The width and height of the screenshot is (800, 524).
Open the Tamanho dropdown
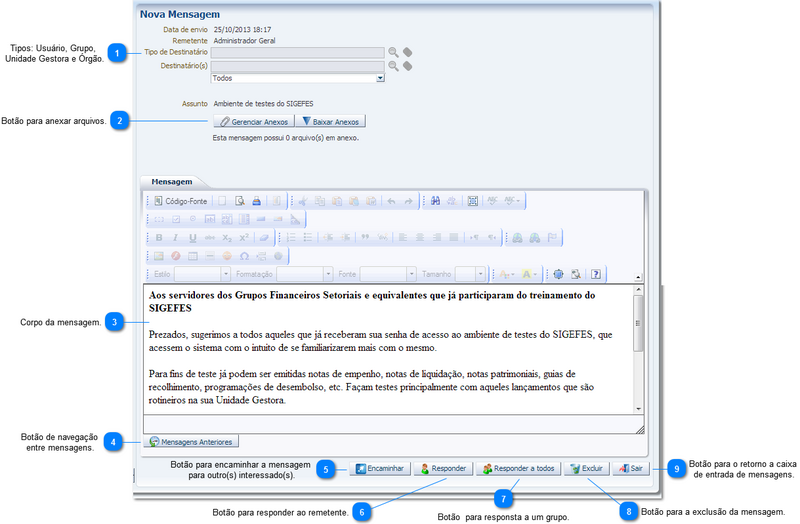[x=481, y=275]
